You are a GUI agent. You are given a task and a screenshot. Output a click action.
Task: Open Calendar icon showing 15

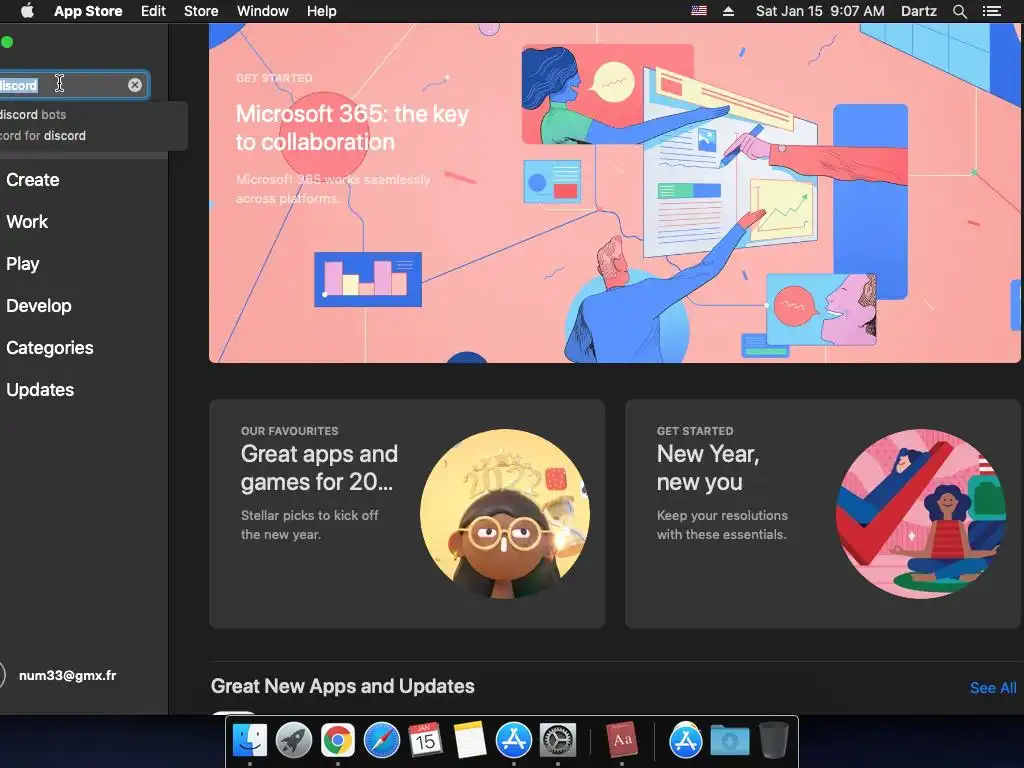coord(426,740)
